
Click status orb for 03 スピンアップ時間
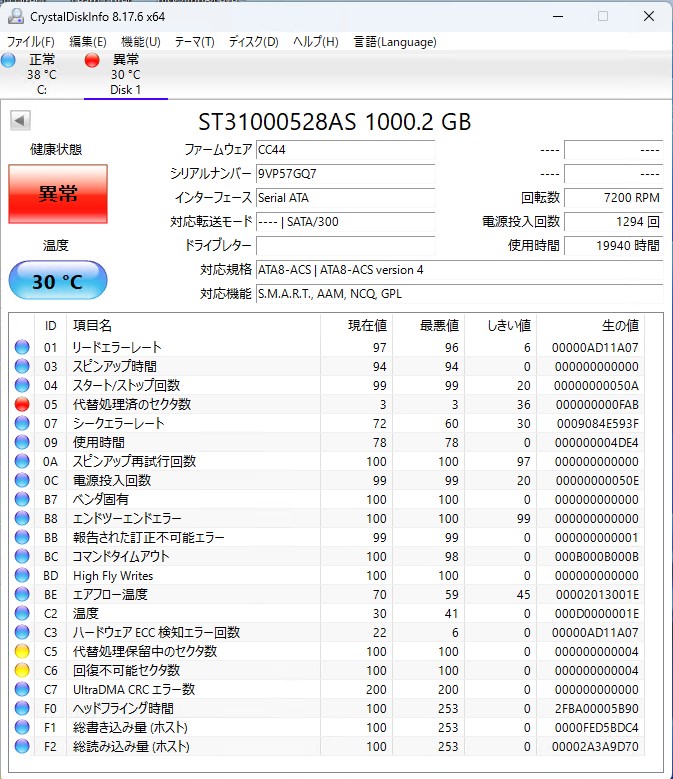(x=22, y=366)
